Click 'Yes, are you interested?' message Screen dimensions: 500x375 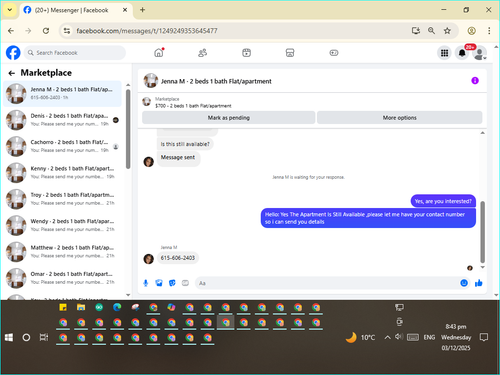[443, 201]
